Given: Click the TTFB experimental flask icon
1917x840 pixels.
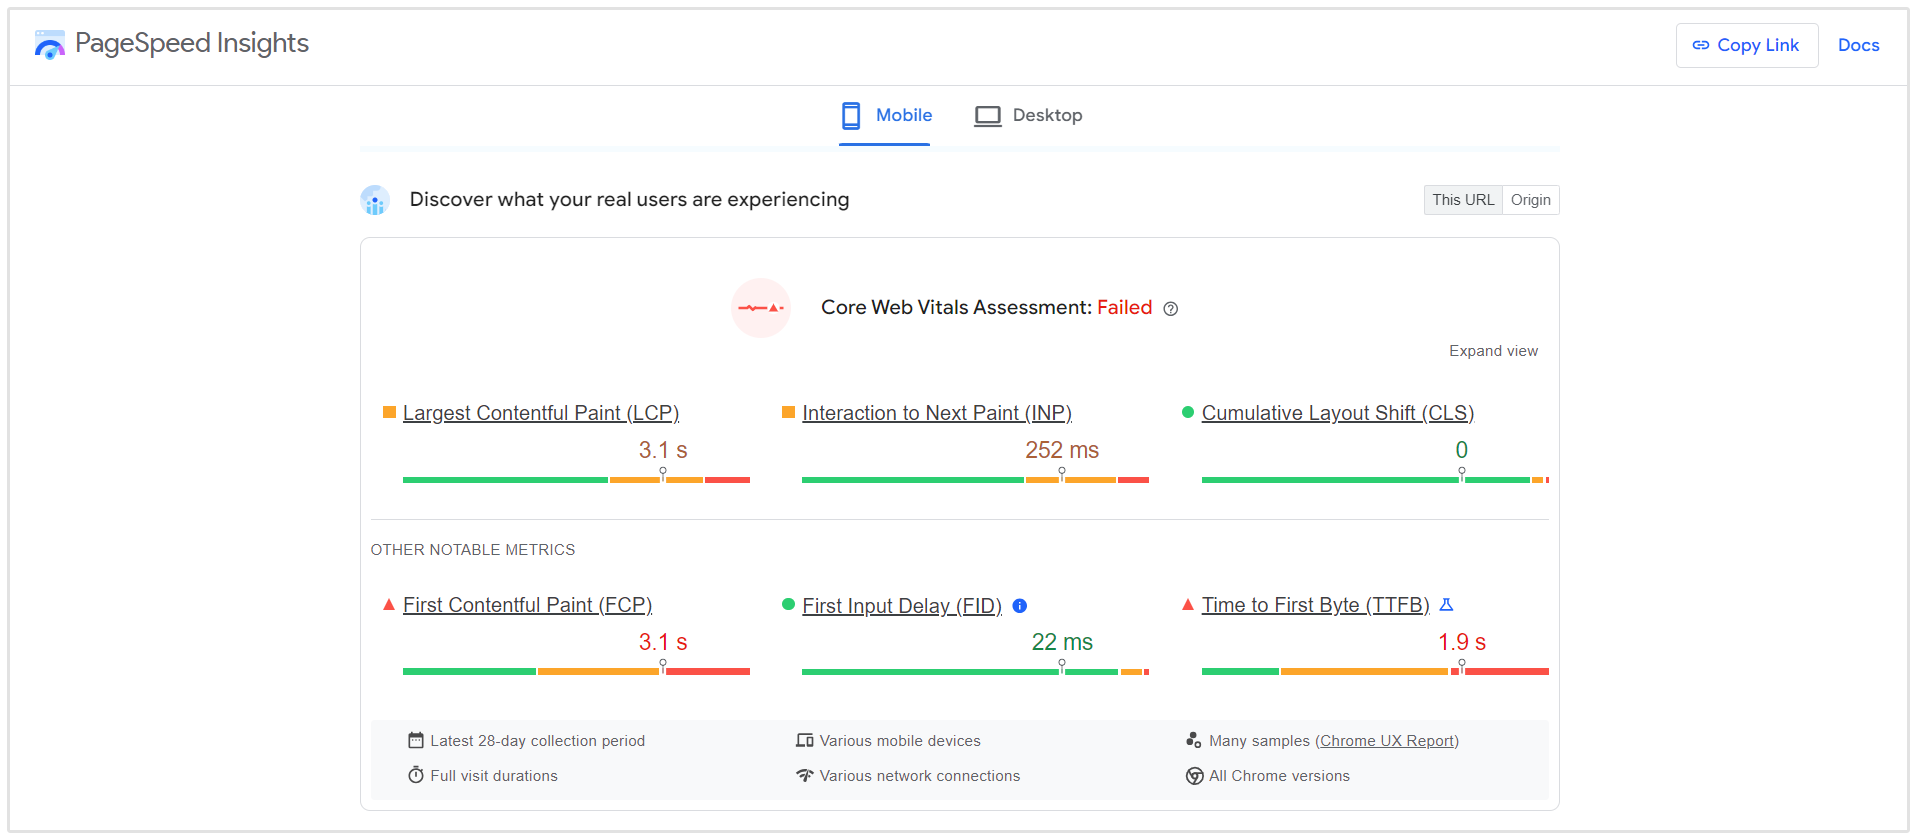Looking at the screenshot, I should [x=1446, y=605].
